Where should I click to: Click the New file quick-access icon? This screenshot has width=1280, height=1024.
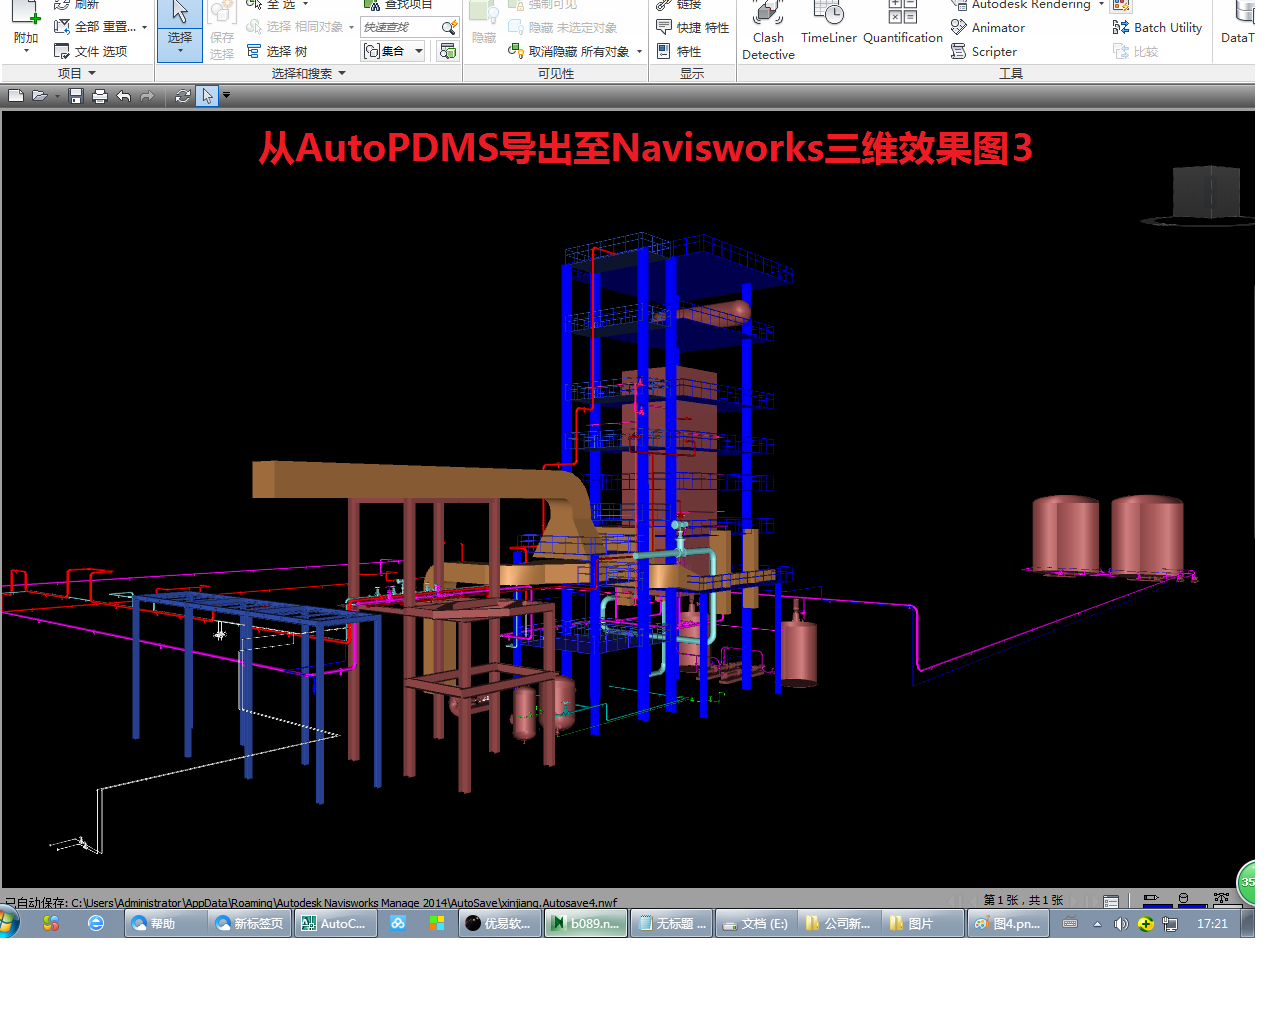[x=16, y=96]
